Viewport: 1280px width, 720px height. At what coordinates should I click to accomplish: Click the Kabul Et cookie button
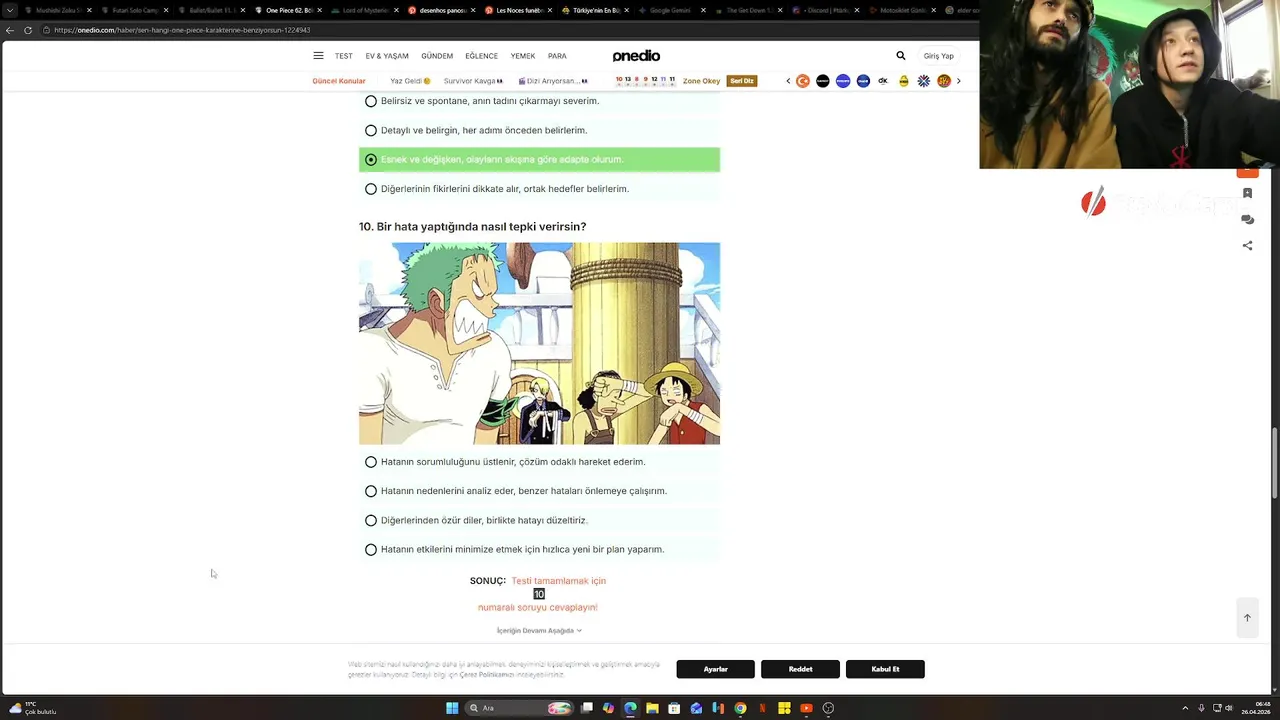(x=885, y=669)
